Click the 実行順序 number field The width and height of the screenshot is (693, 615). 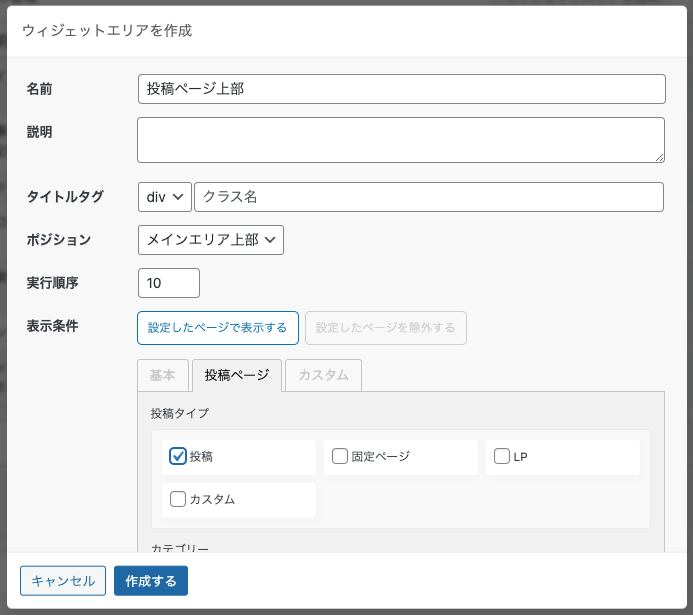(x=169, y=283)
